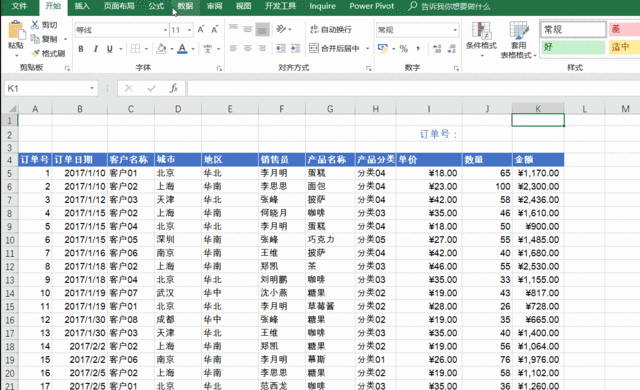640x390 pixels.
Task: Open the File (文件) tab
Action: (x=19, y=6)
